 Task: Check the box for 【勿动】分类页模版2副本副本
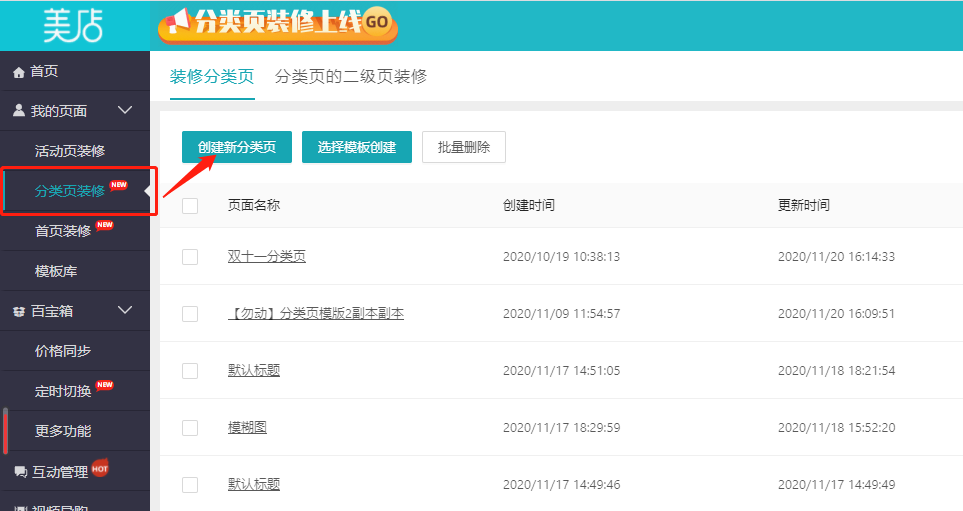pyautogui.click(x=190, y=314)
